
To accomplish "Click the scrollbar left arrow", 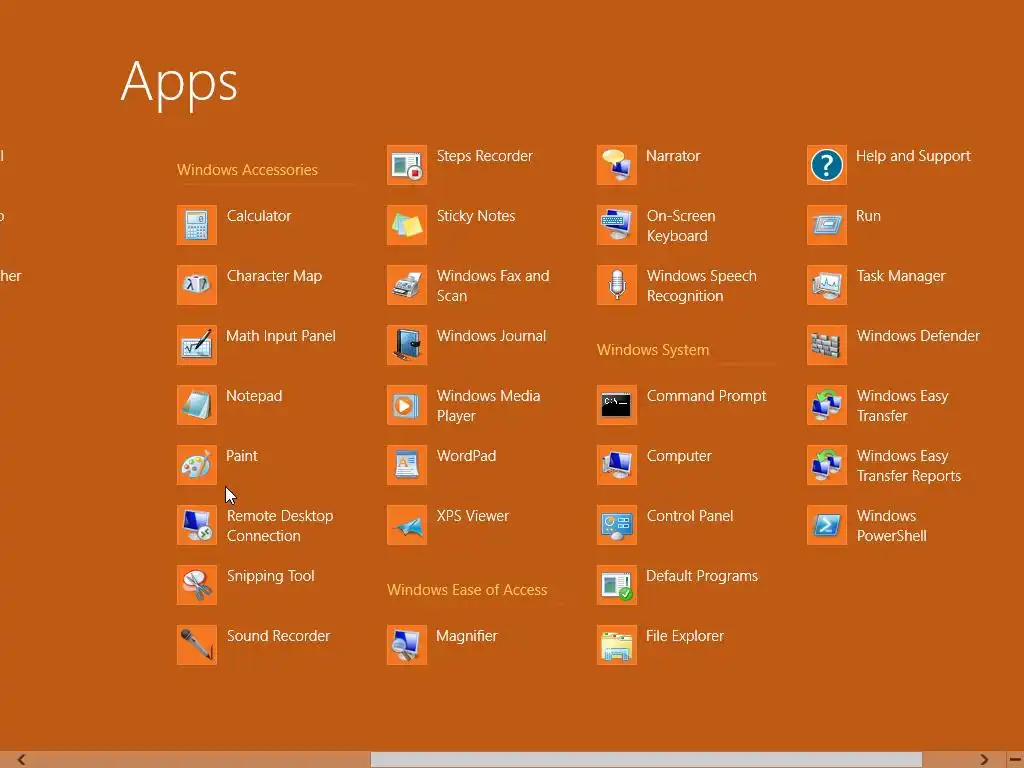I will tap(22, 760).
